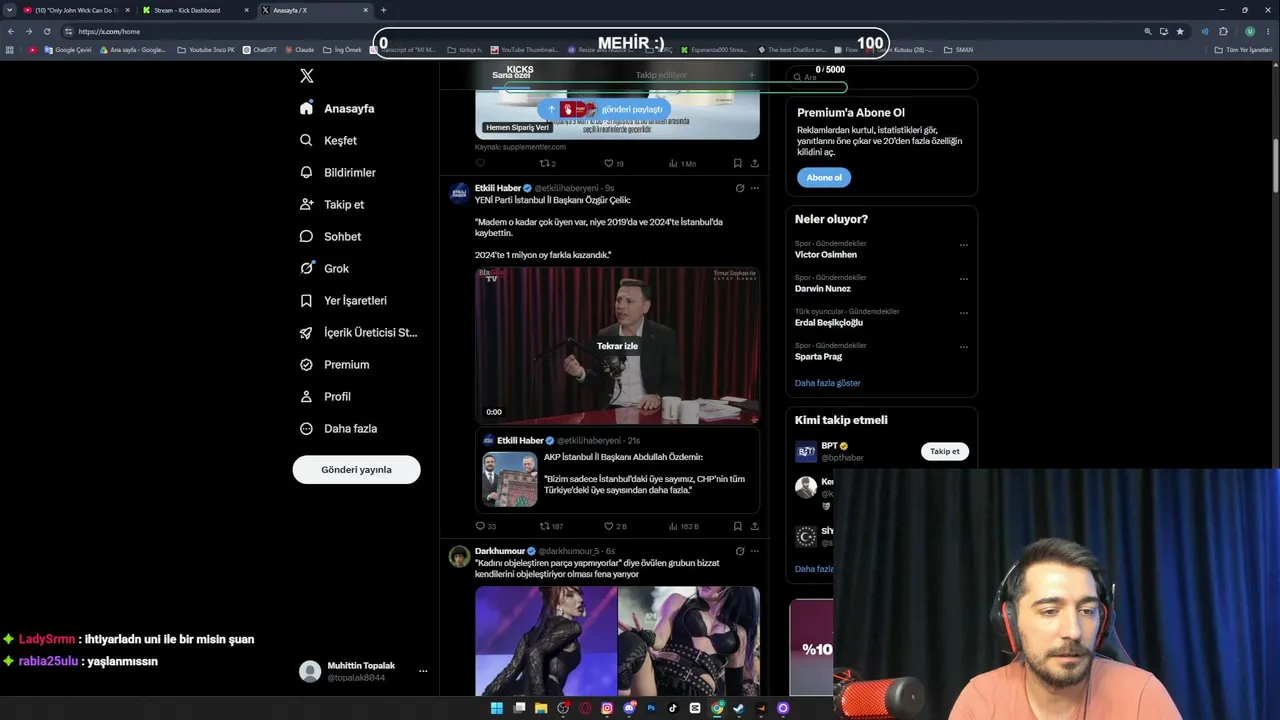Open more options for Victor Osimhen trend
The height and width of the screenshot is (720, 1280).
pyautogui.click(x=964, y=244)
